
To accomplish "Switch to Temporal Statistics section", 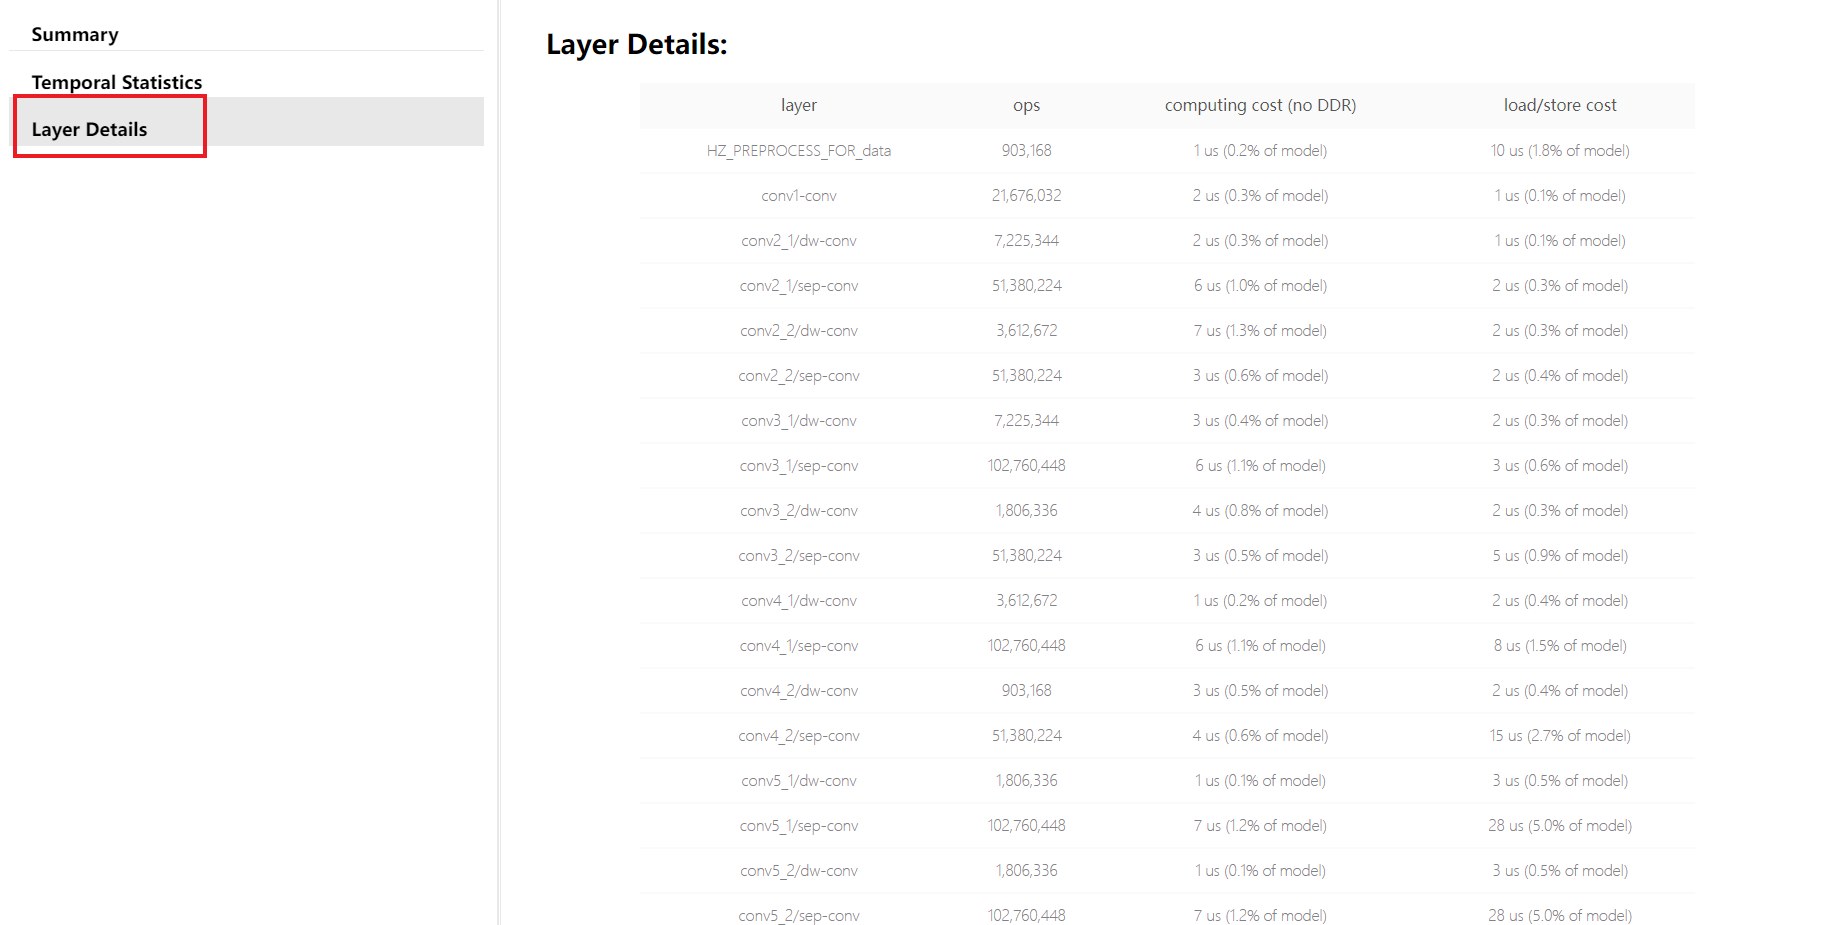I will pos(116,82).
